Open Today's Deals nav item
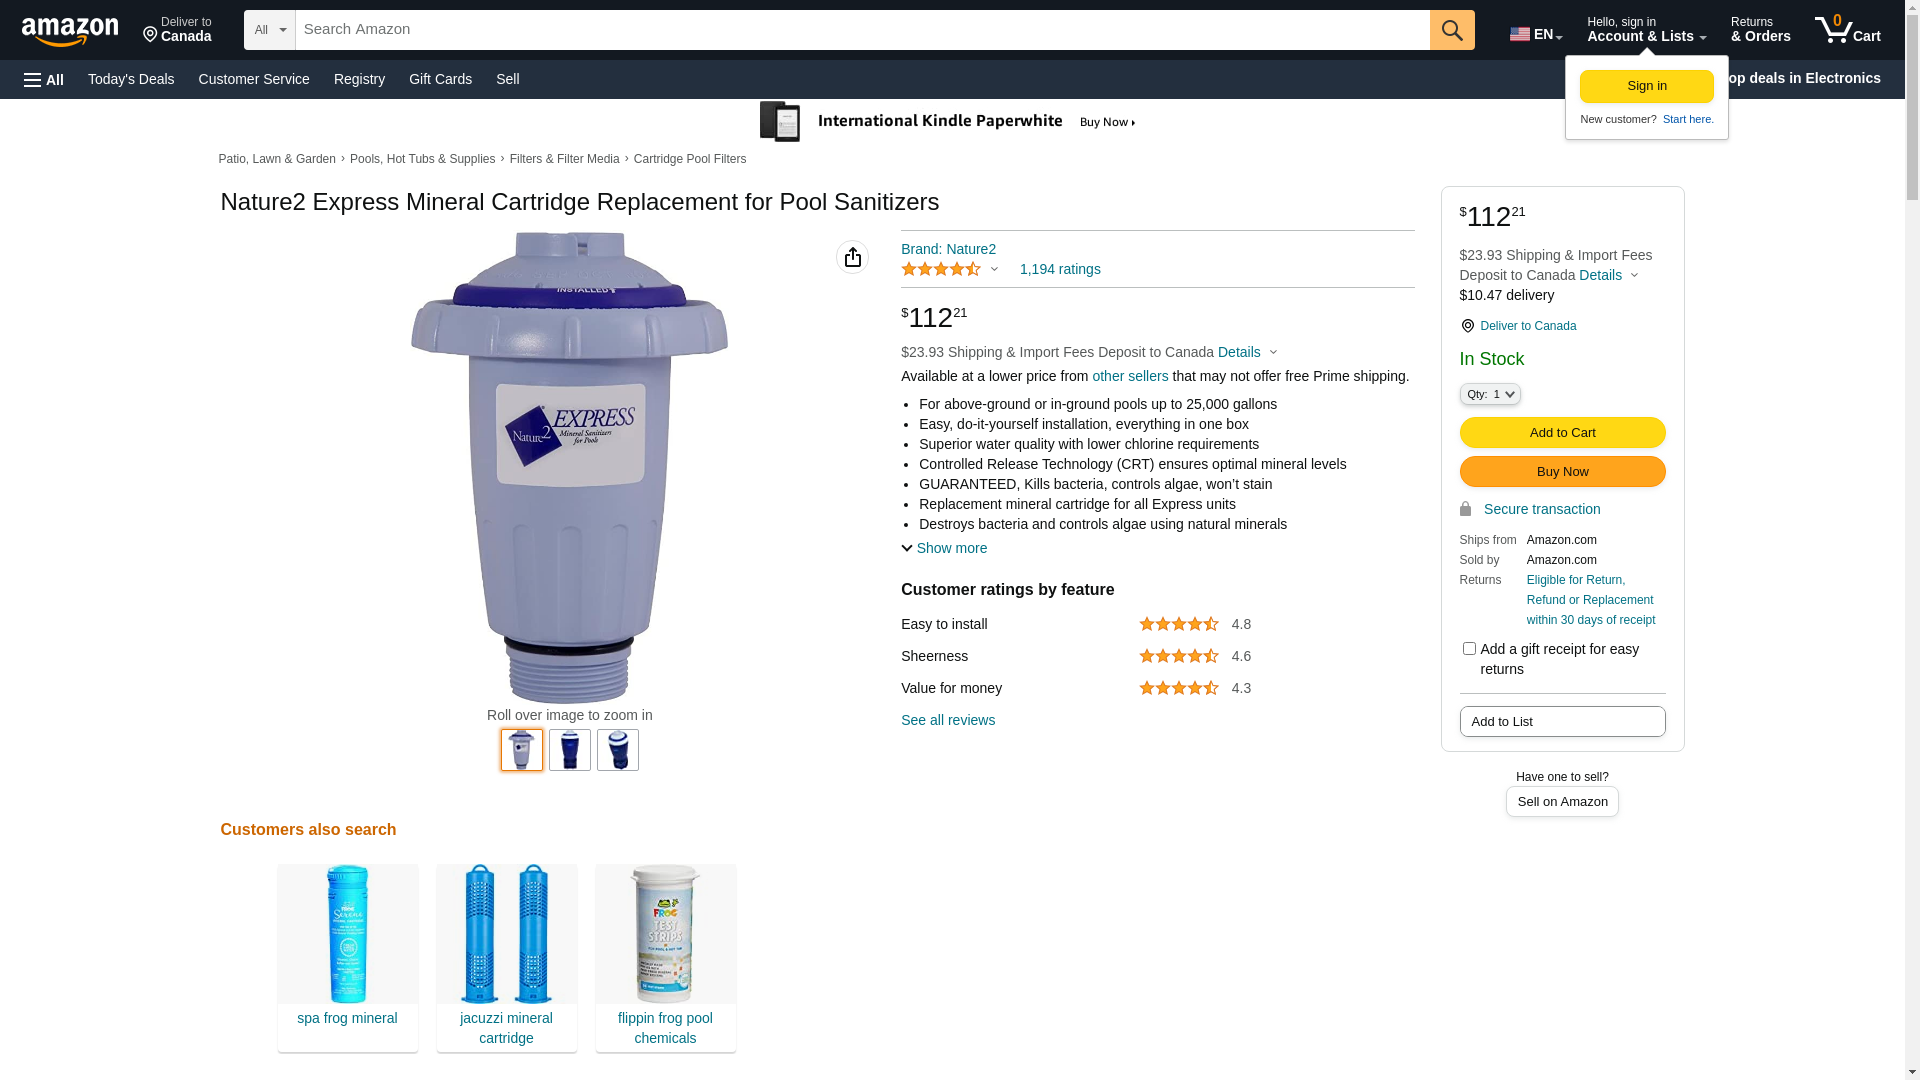The width and height of the screenshot is (1920, 1080). [x=131, y=79]
